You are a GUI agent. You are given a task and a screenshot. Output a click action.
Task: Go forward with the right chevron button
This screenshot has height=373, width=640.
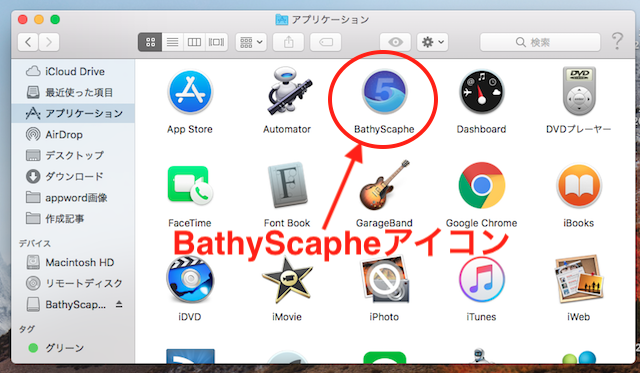pyautogui.click(x=49, y=42)
